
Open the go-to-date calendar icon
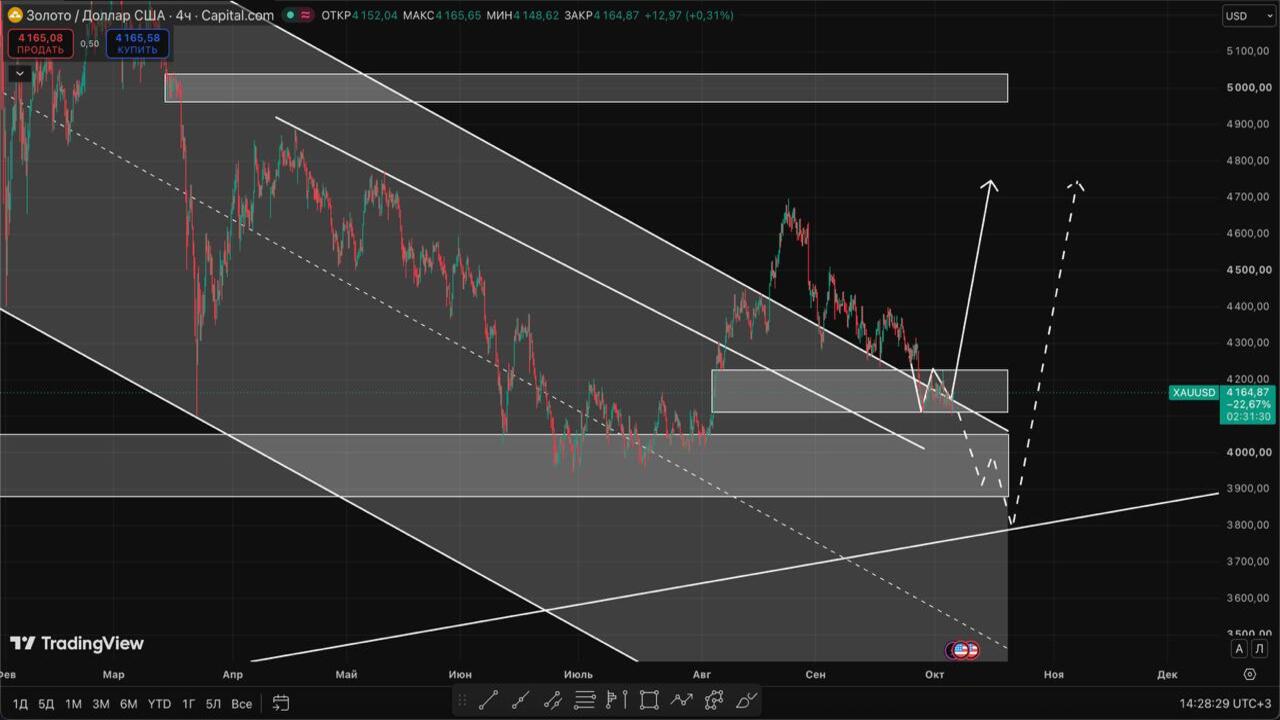pyautogui.click(x=281, y=703)
